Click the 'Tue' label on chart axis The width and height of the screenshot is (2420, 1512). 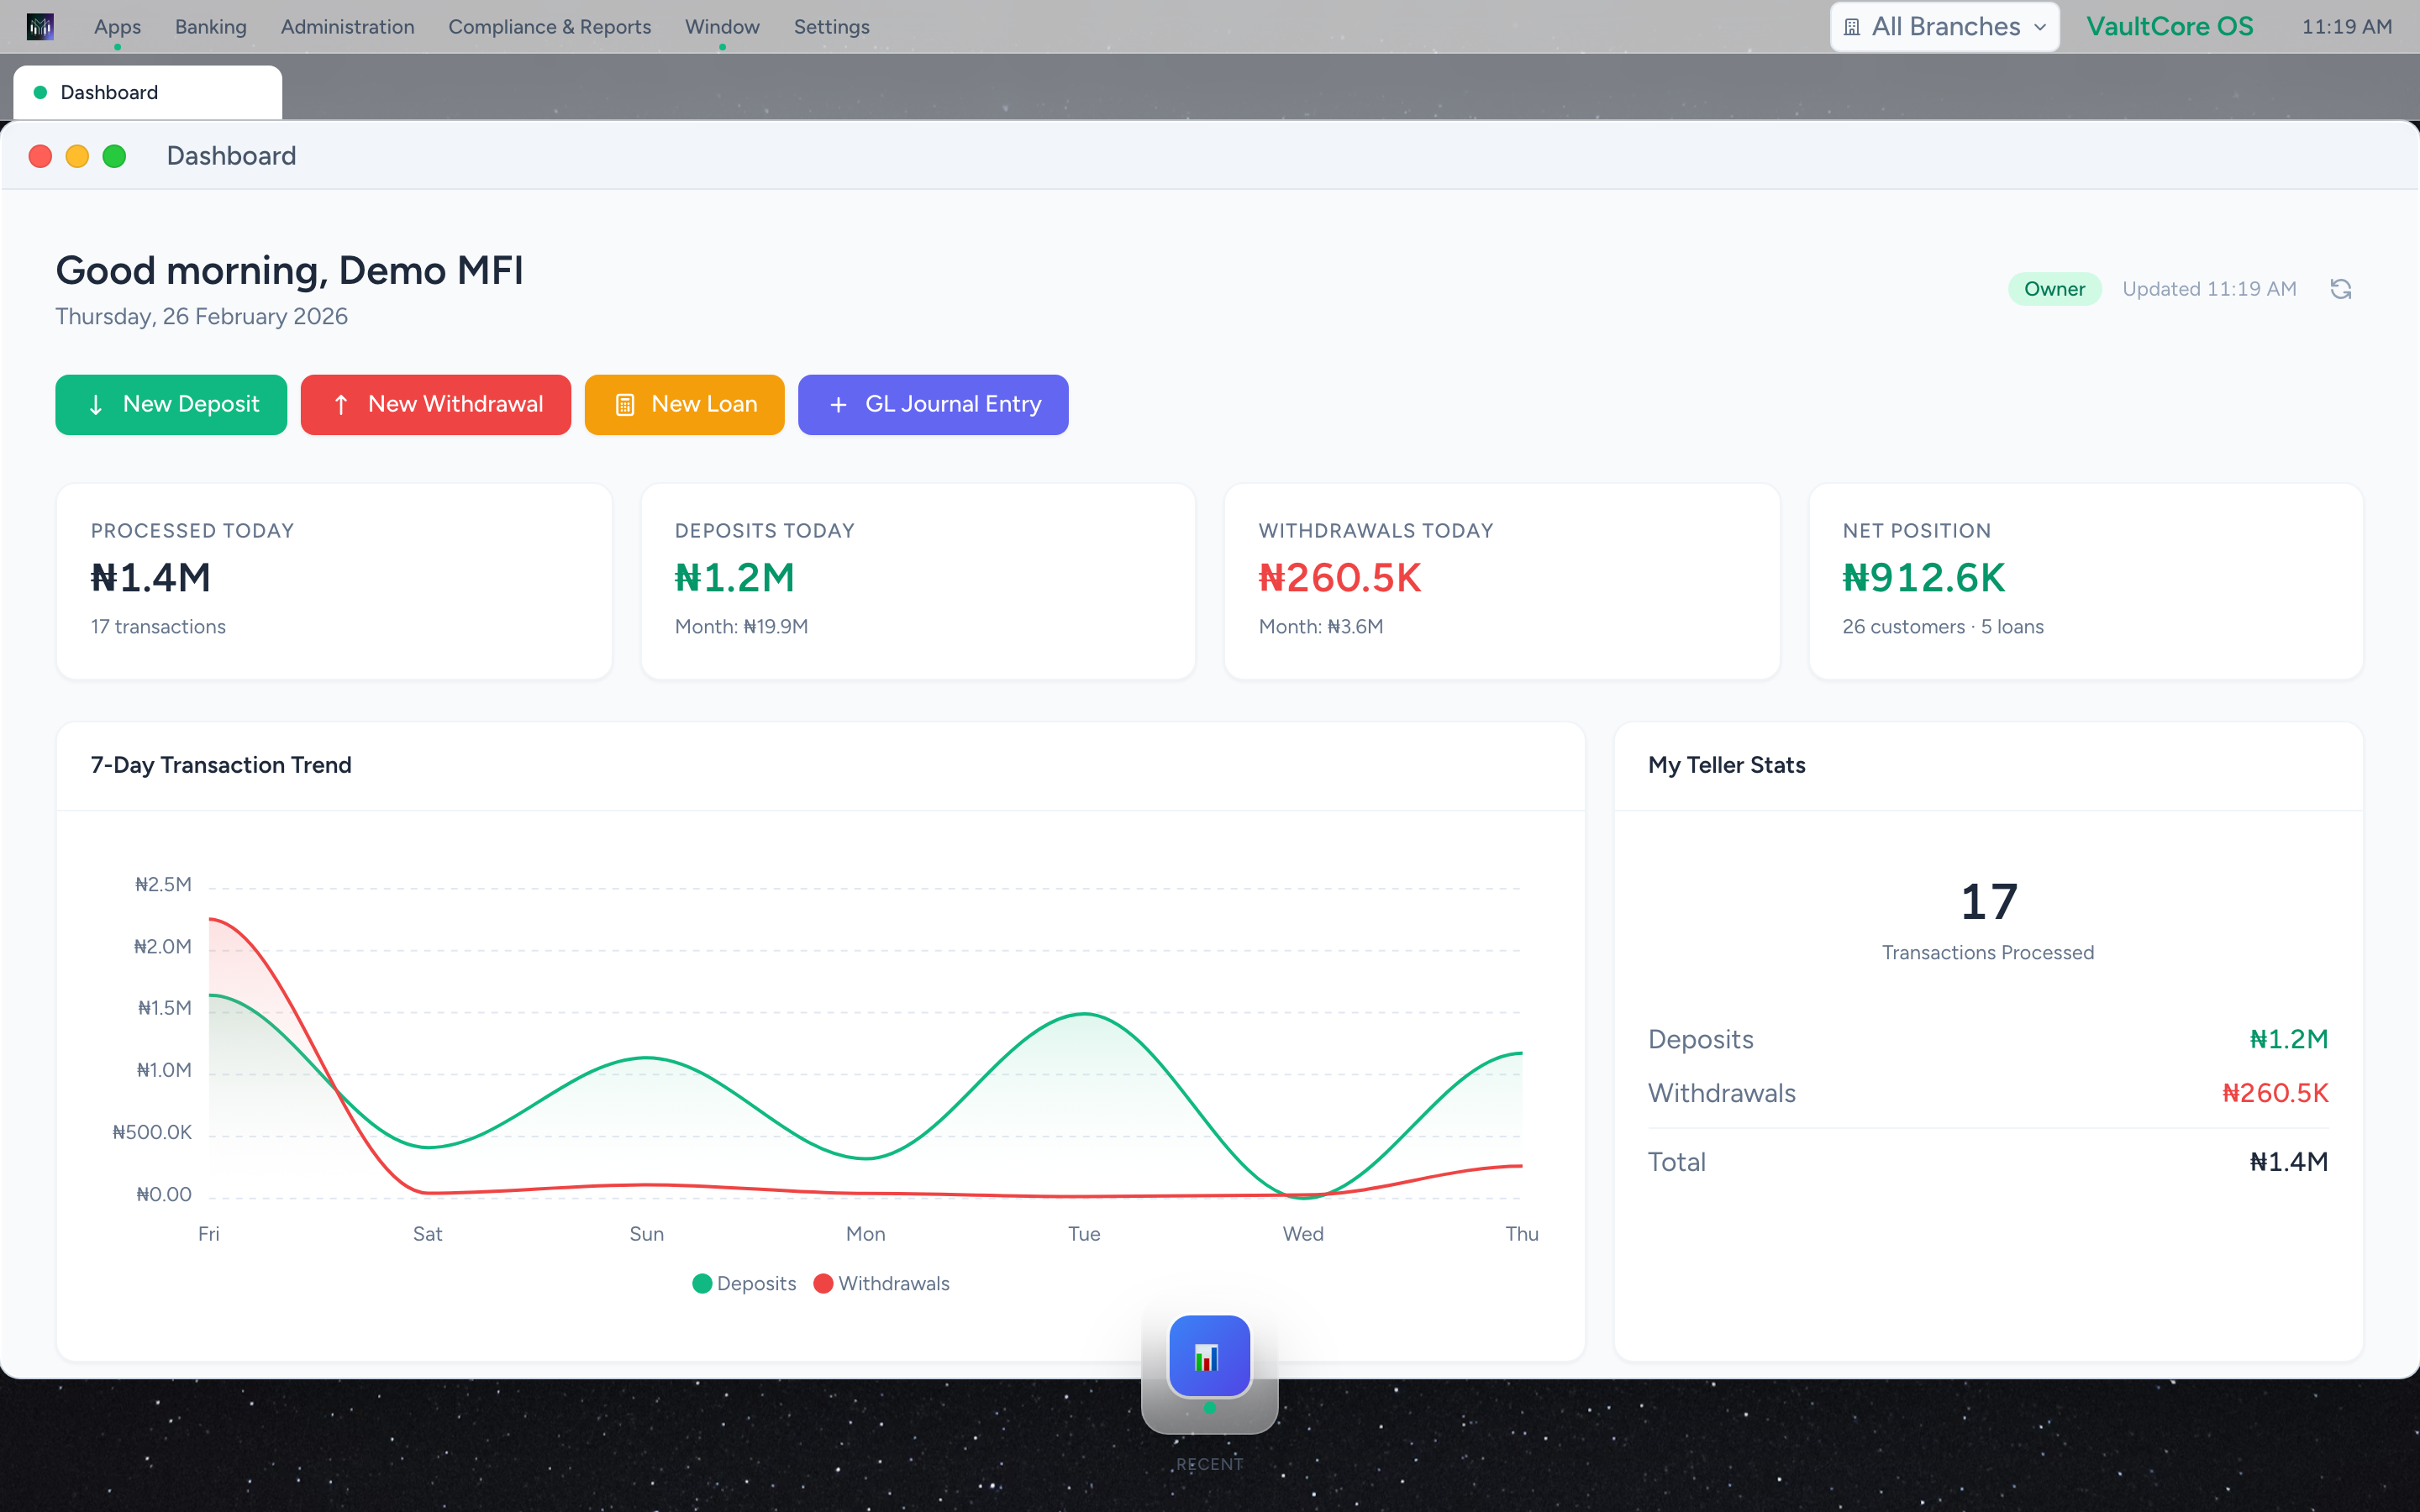[1084, 1234]
